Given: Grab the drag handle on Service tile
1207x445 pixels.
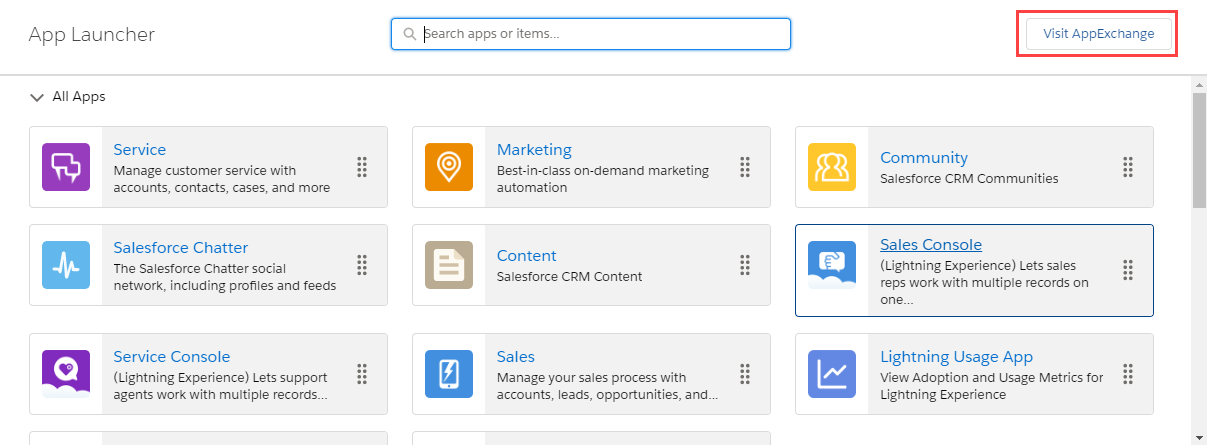Looking at the screenshot, I should click(362, 167).
